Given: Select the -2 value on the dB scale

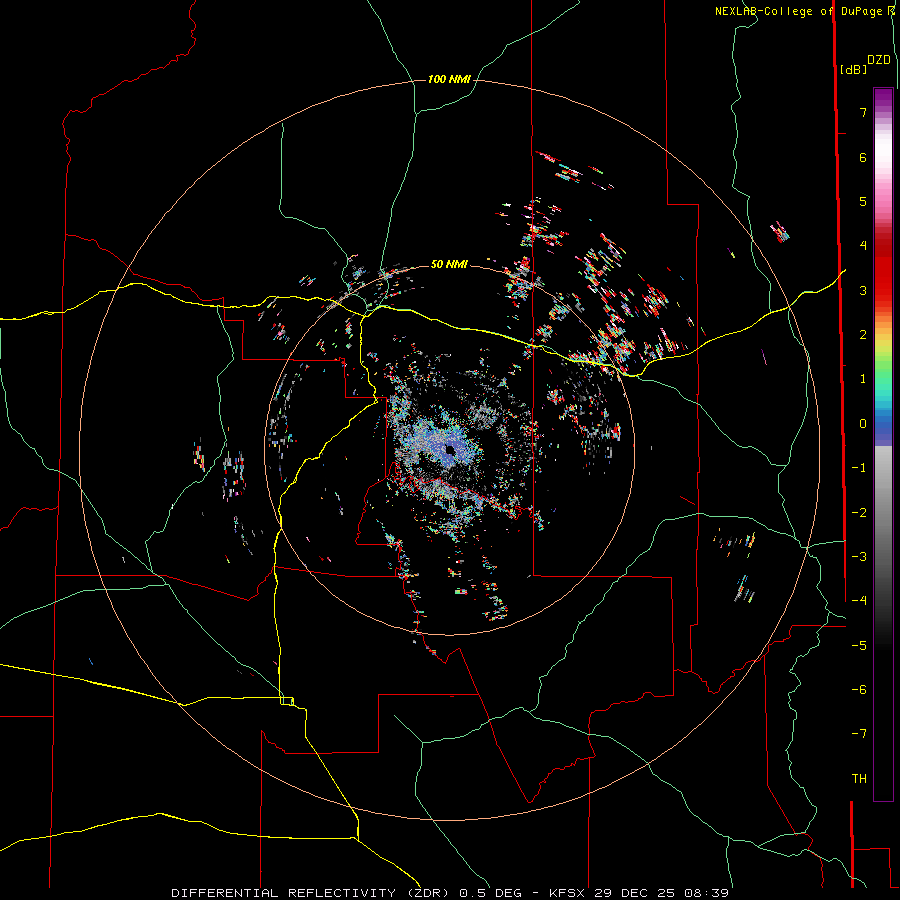Looking at the screenshot, I should (x=859, y=513).
